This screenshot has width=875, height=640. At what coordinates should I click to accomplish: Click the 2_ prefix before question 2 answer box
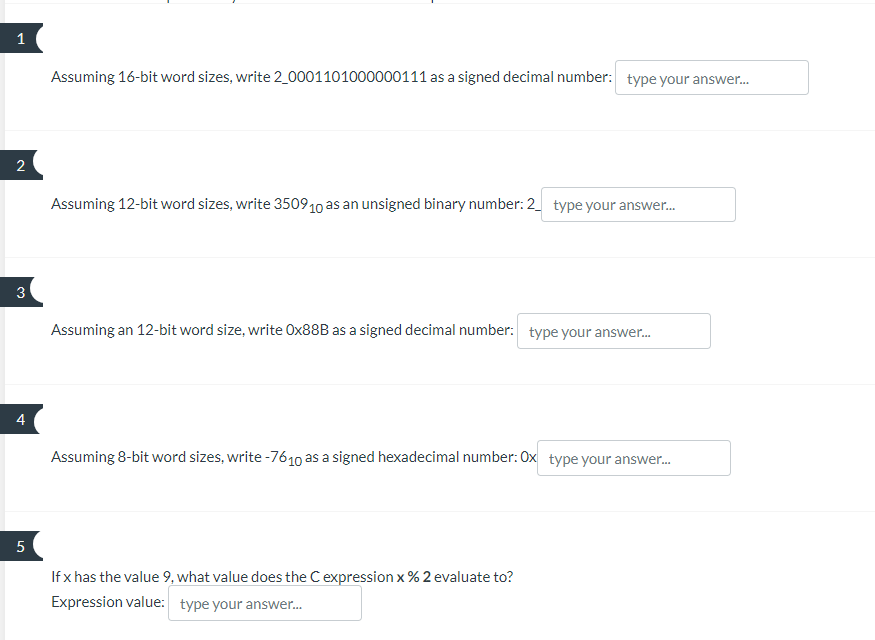tap(534, 204)
